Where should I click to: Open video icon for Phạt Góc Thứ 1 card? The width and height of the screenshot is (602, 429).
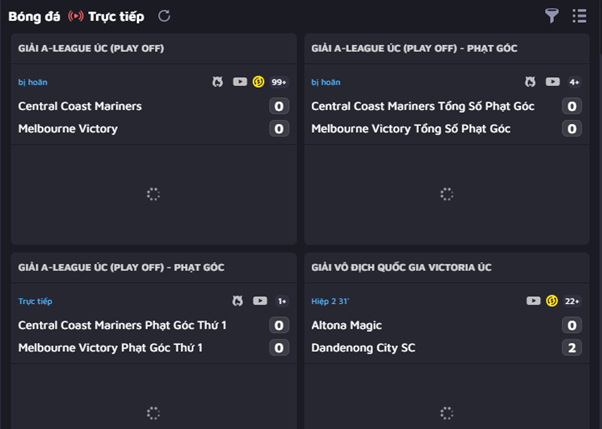pos(260,301)
